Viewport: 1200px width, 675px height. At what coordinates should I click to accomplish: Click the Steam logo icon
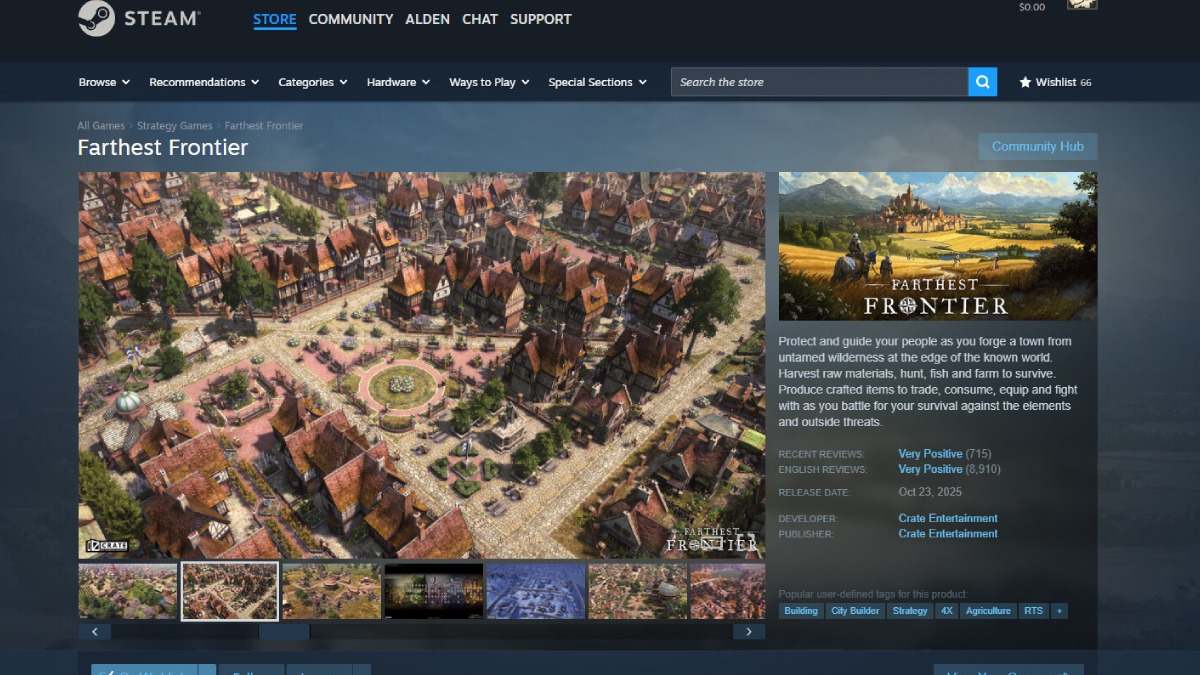coord(96,18)
